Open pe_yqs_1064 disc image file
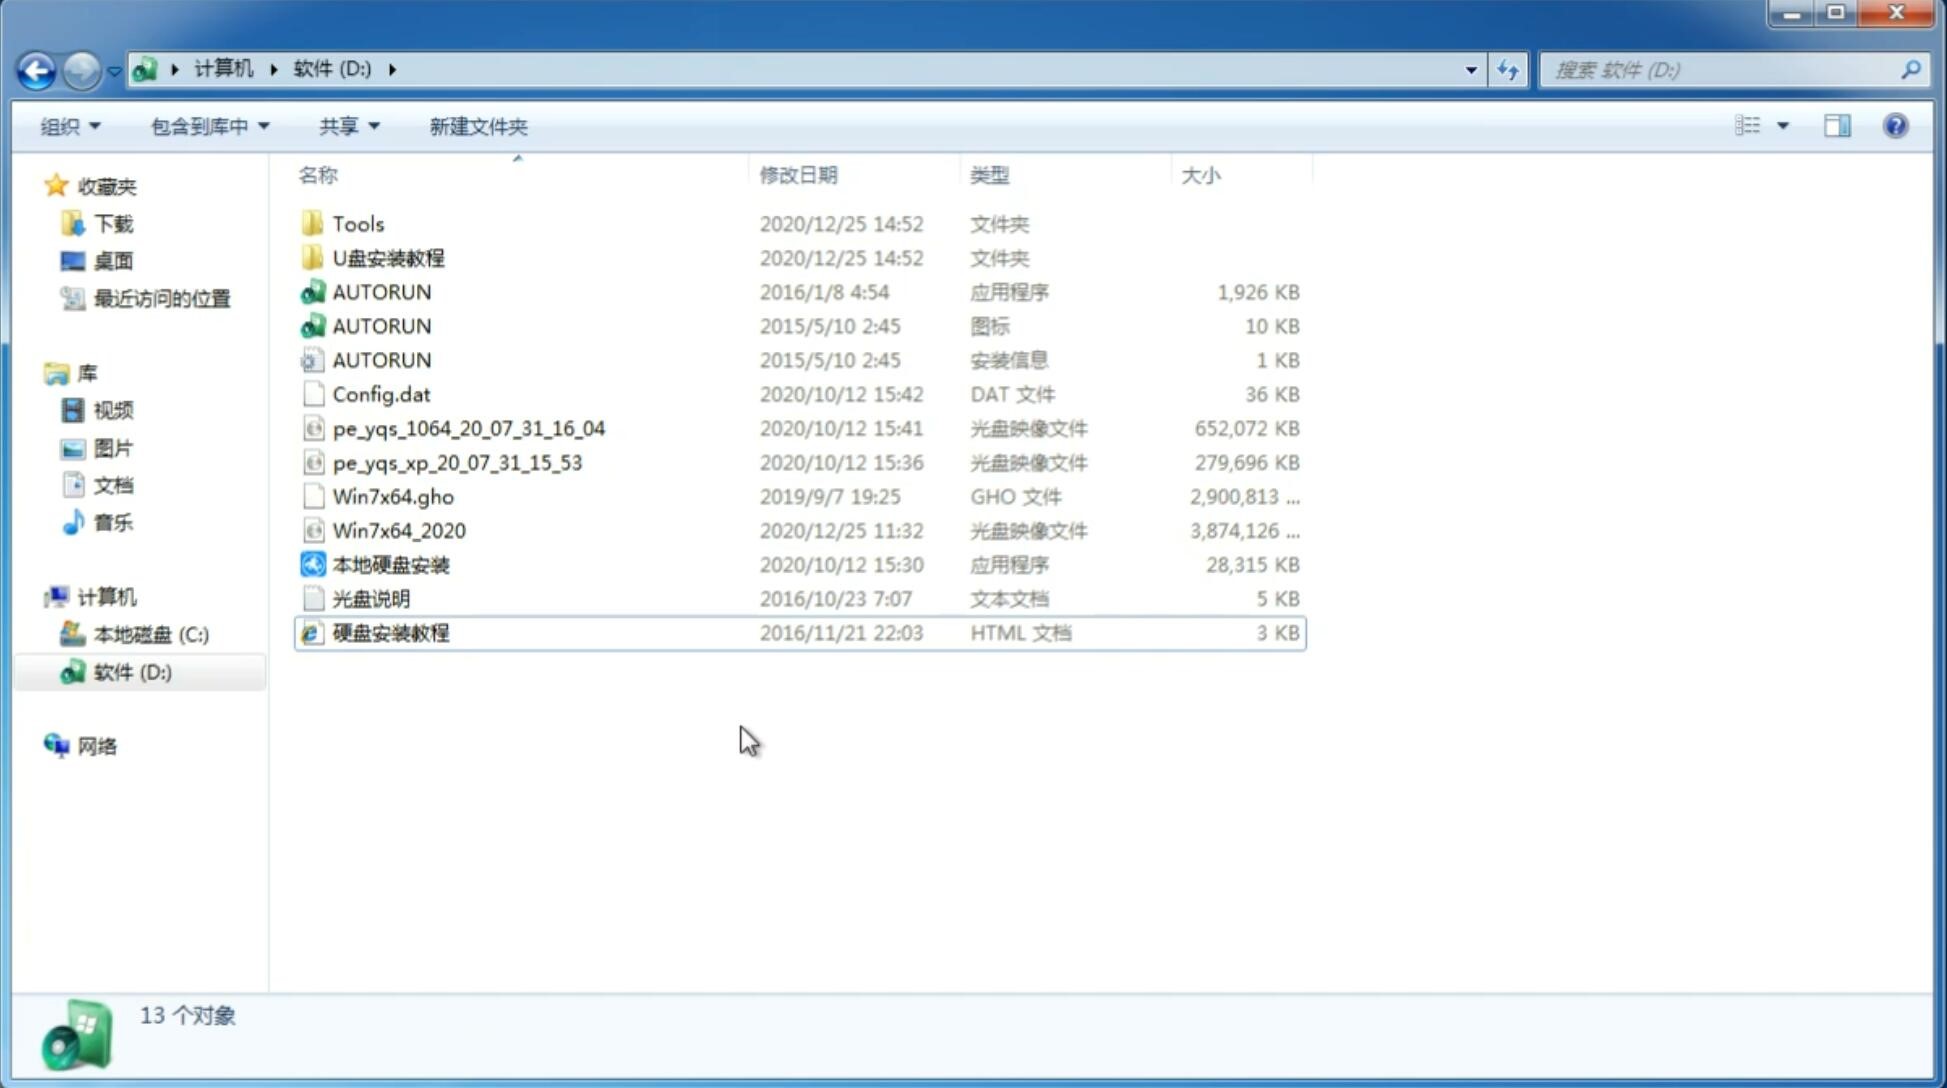This screenshot has height=1088, width=1947. (x=468, y=428)
